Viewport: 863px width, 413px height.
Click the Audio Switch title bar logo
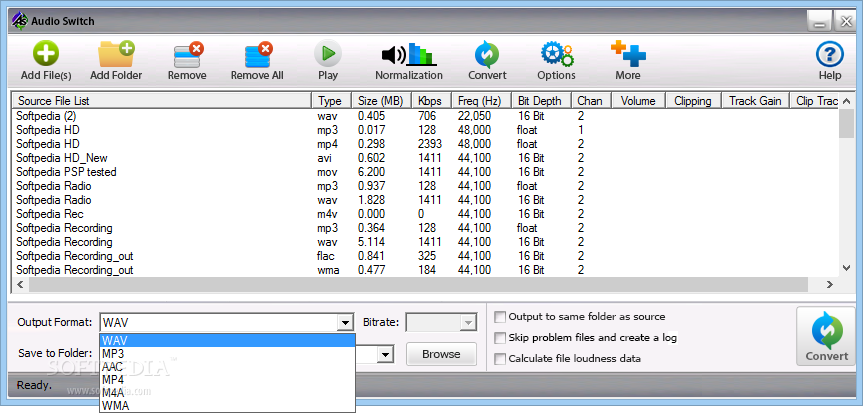point(20,21)
